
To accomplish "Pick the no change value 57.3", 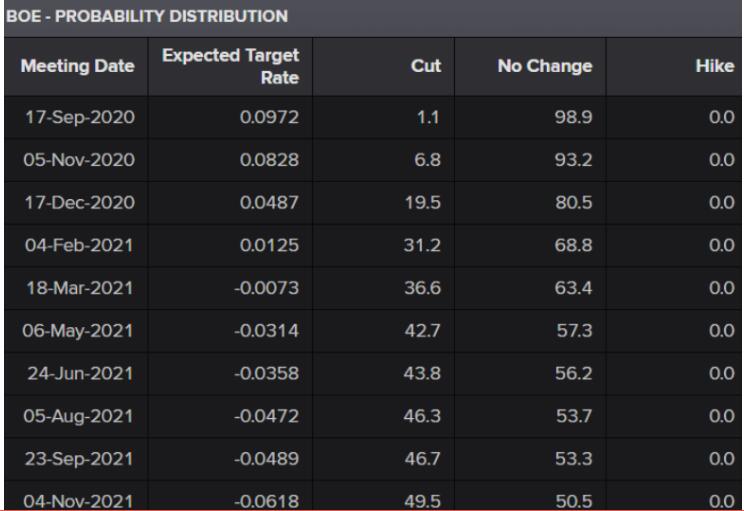I will pyautogui.click(x=575, y=331).
